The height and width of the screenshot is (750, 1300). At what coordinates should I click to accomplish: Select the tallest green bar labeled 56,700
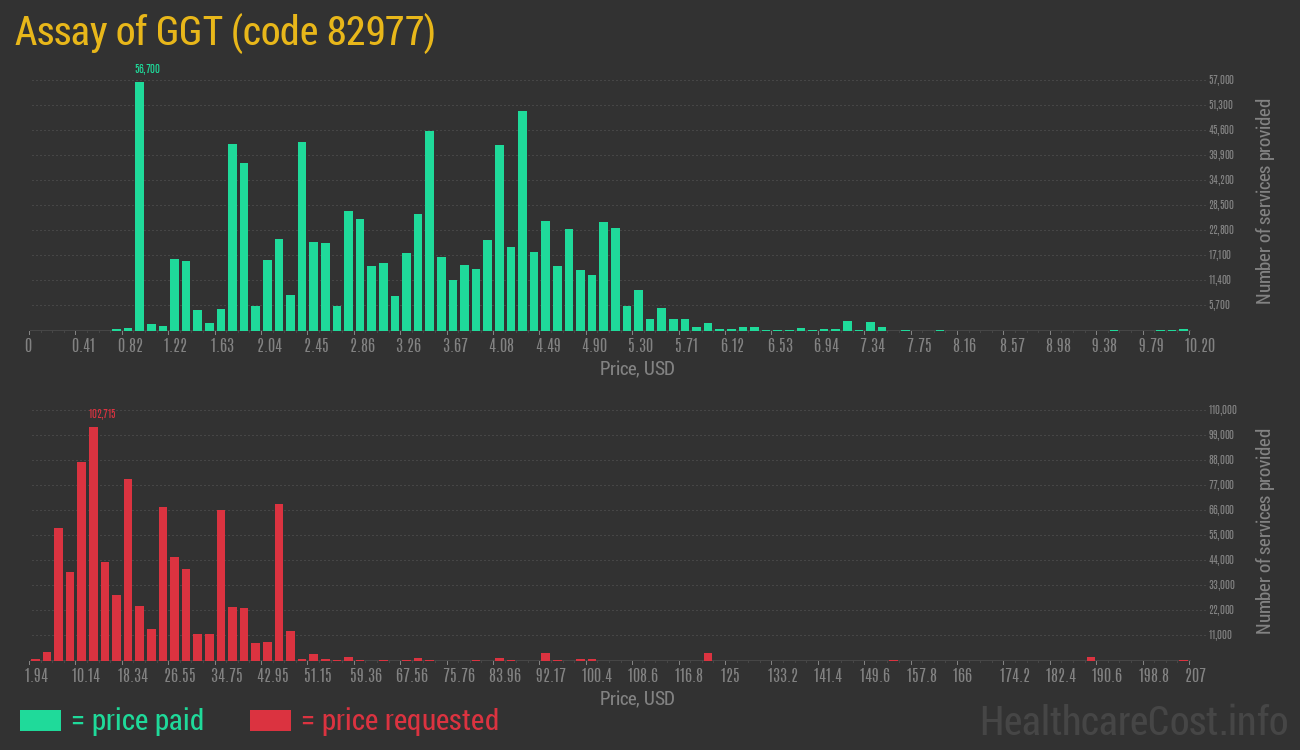[139, 205]
